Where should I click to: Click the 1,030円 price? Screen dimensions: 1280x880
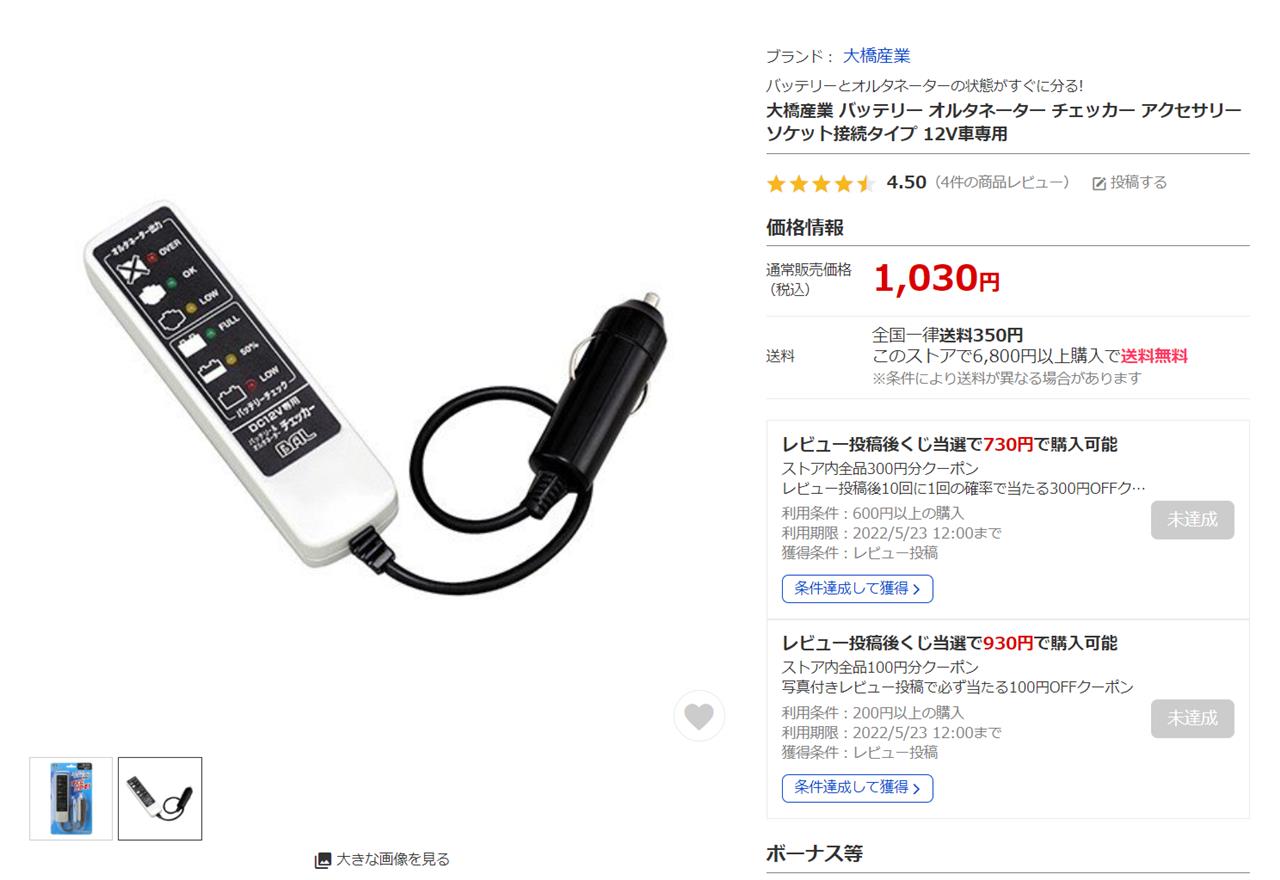pyautogui.click(x=936, y=278)
